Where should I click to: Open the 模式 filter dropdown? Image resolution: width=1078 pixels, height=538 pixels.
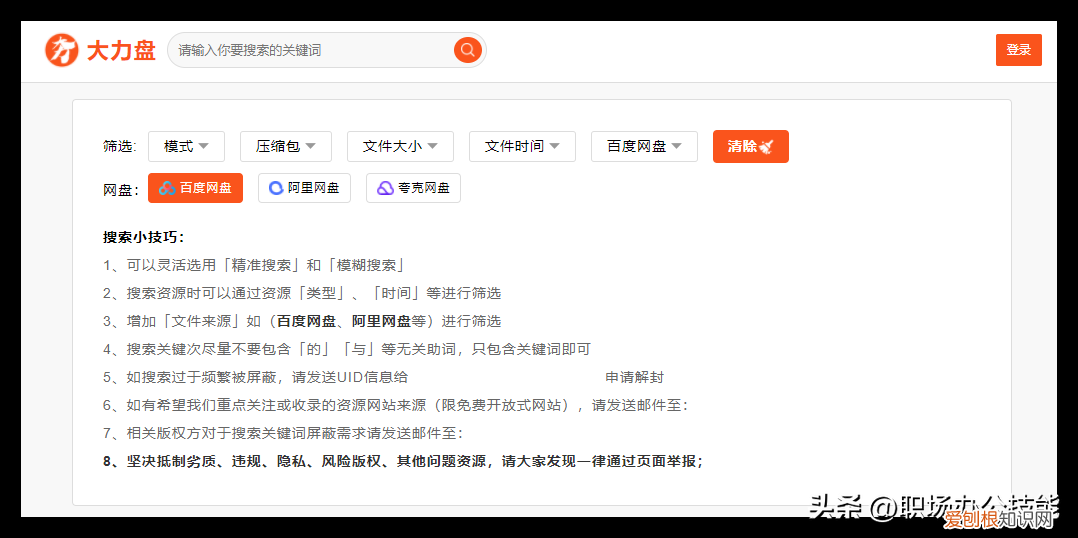(x=185, y=146)
